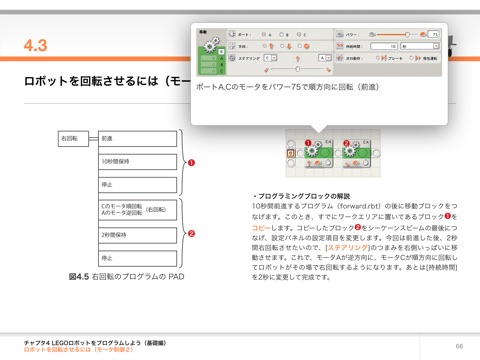Click the 方向 row icon
This screenshot has height=360, width=480.
232,46
